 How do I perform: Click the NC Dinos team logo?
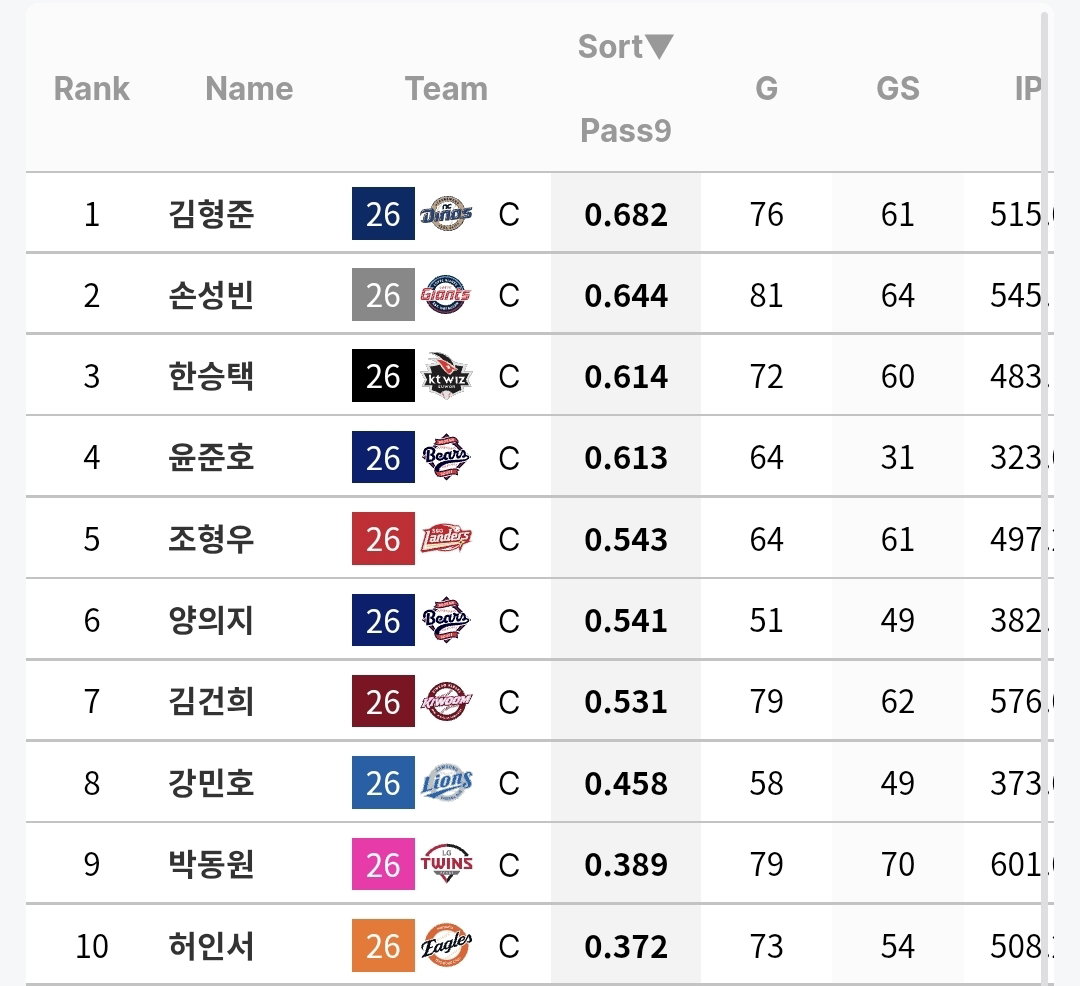[x=446, y=213]
